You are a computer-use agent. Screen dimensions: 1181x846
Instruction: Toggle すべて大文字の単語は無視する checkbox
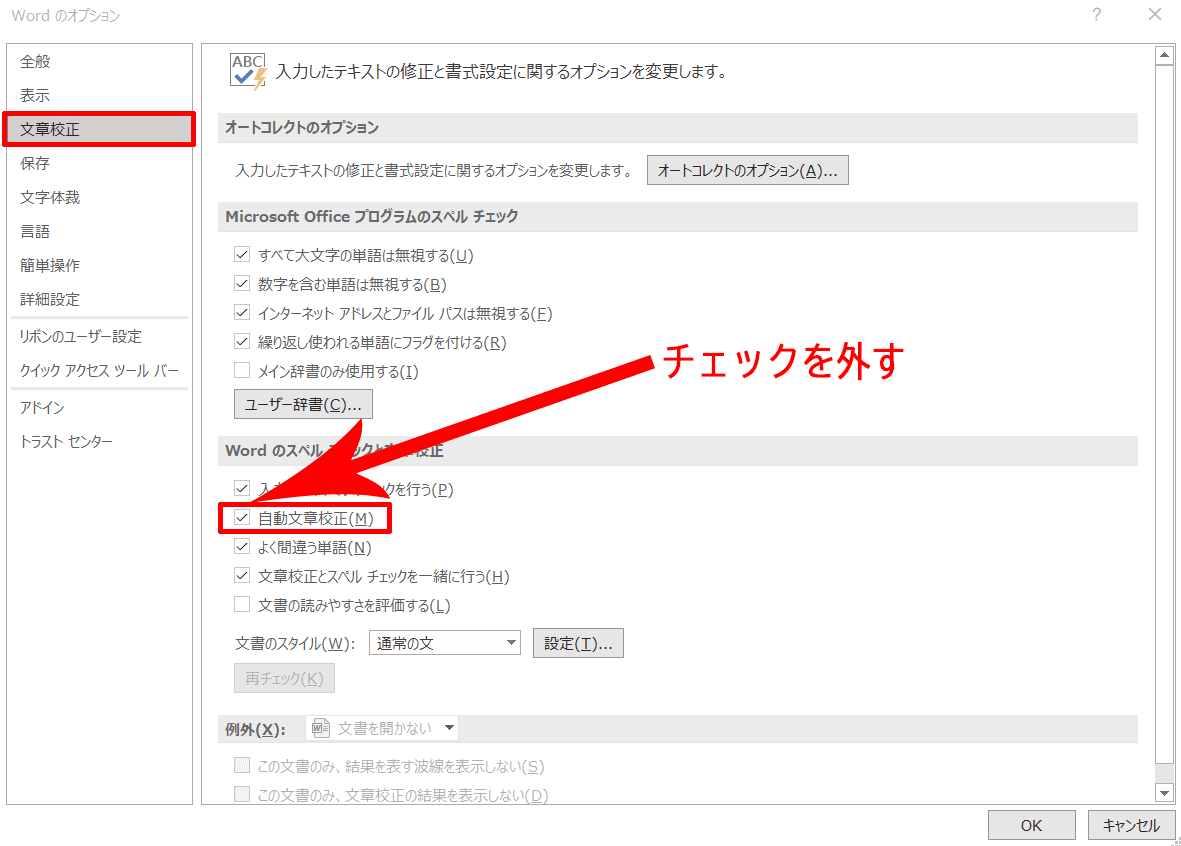tap(242, 256)
